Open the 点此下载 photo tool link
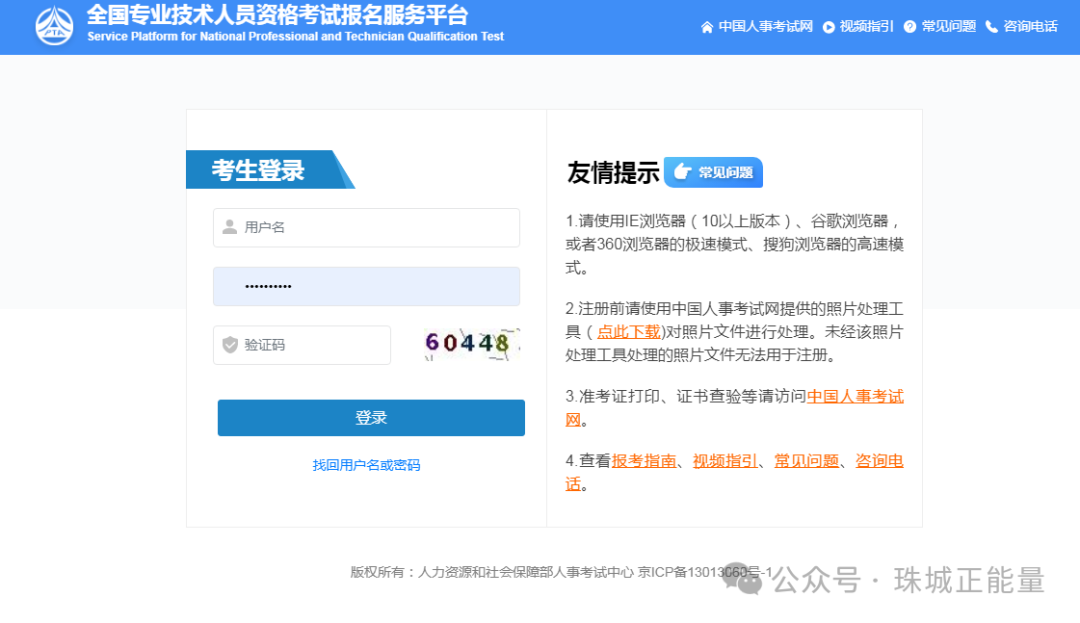This screenshot has width=1080, height=623. click(x=628, y=332)
